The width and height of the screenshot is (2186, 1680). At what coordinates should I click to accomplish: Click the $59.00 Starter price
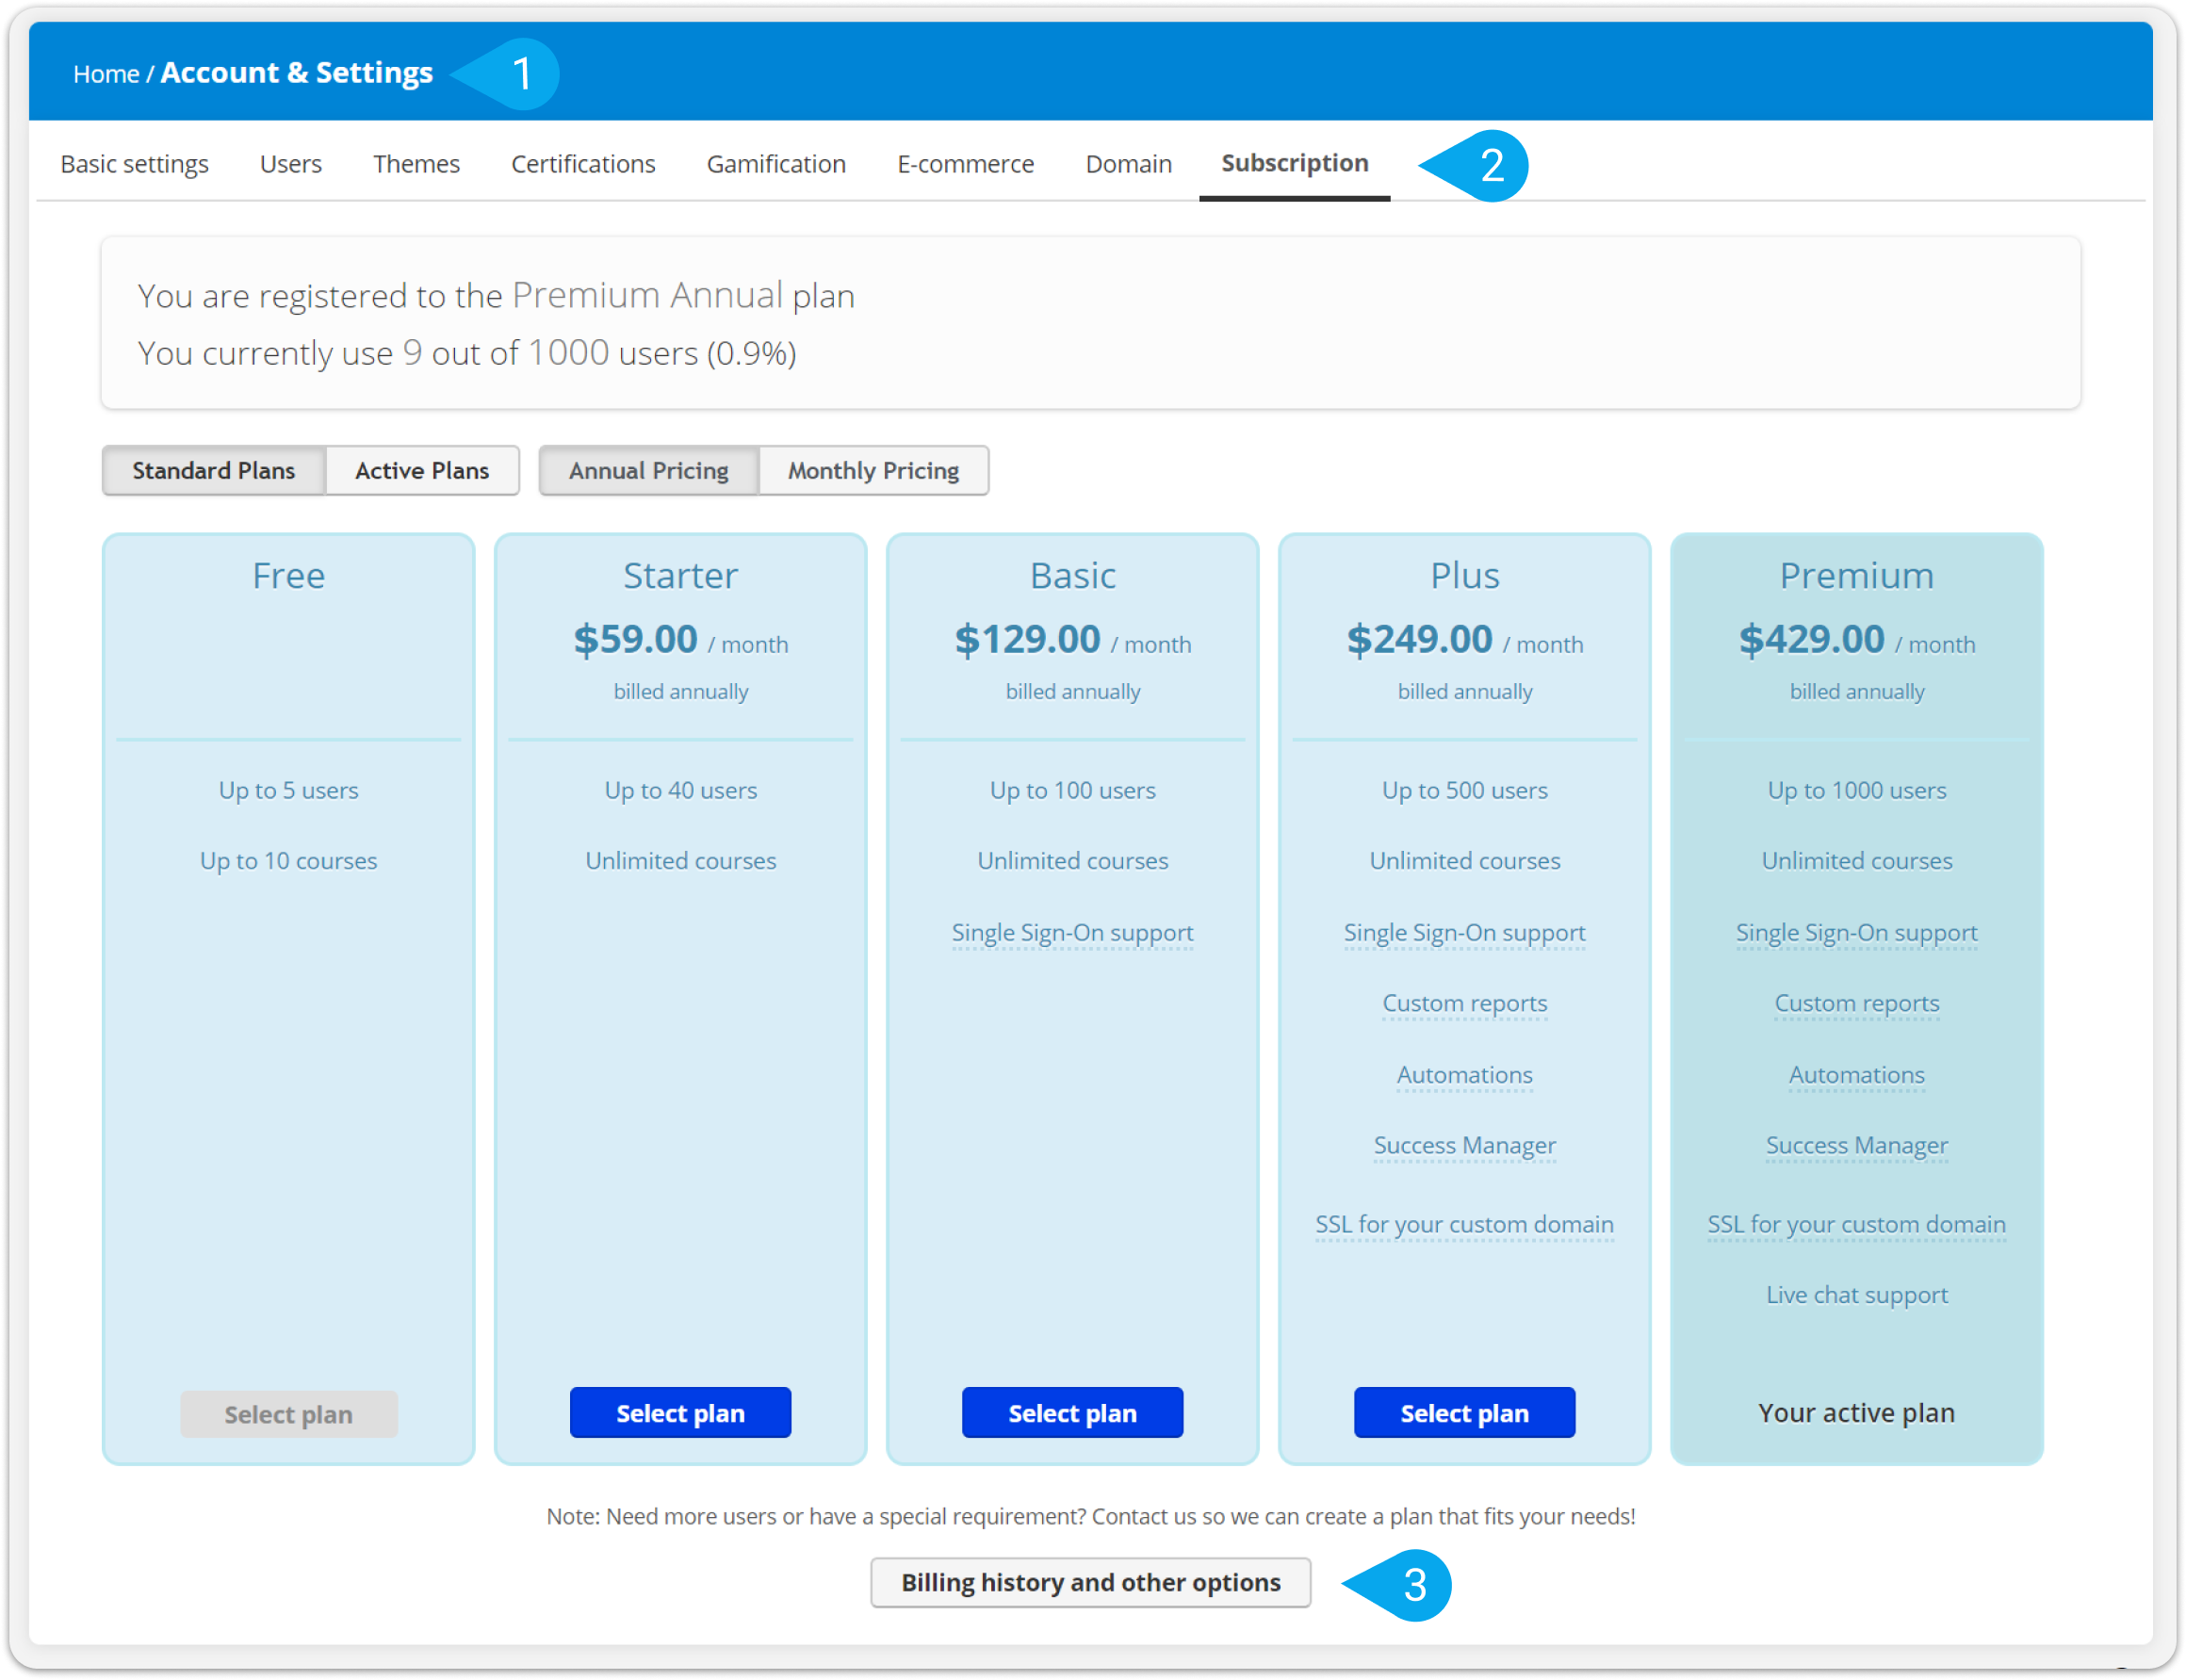[x=636, y=640]
